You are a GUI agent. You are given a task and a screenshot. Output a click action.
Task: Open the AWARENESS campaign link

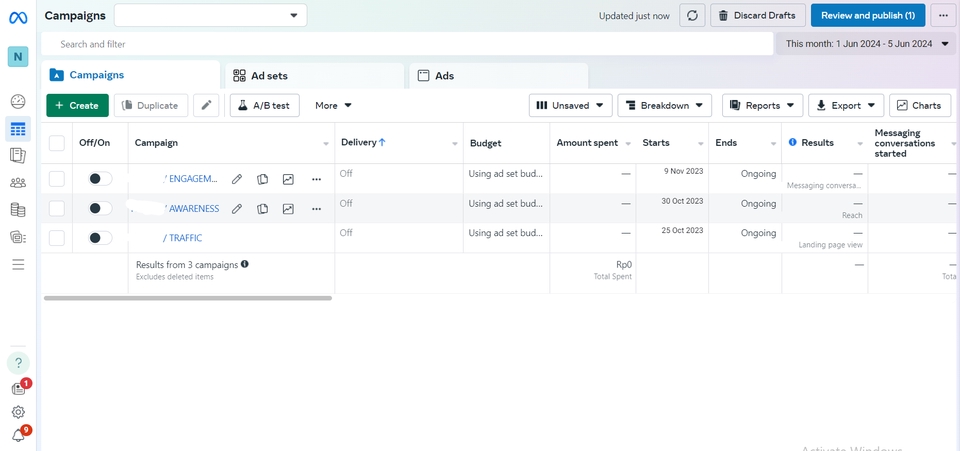pos(191,209)
